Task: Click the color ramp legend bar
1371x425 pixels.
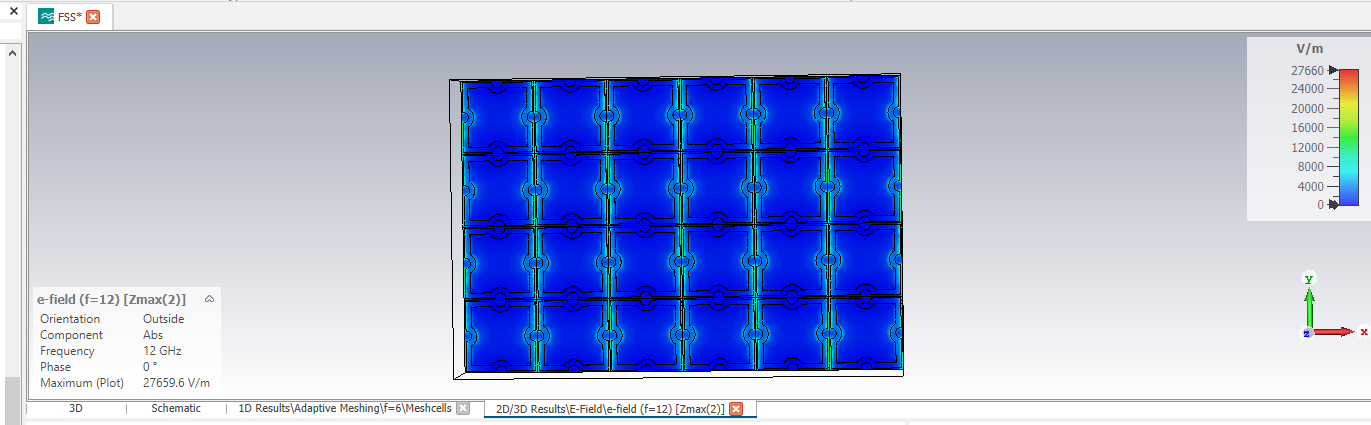Action: coord(1349,137)
